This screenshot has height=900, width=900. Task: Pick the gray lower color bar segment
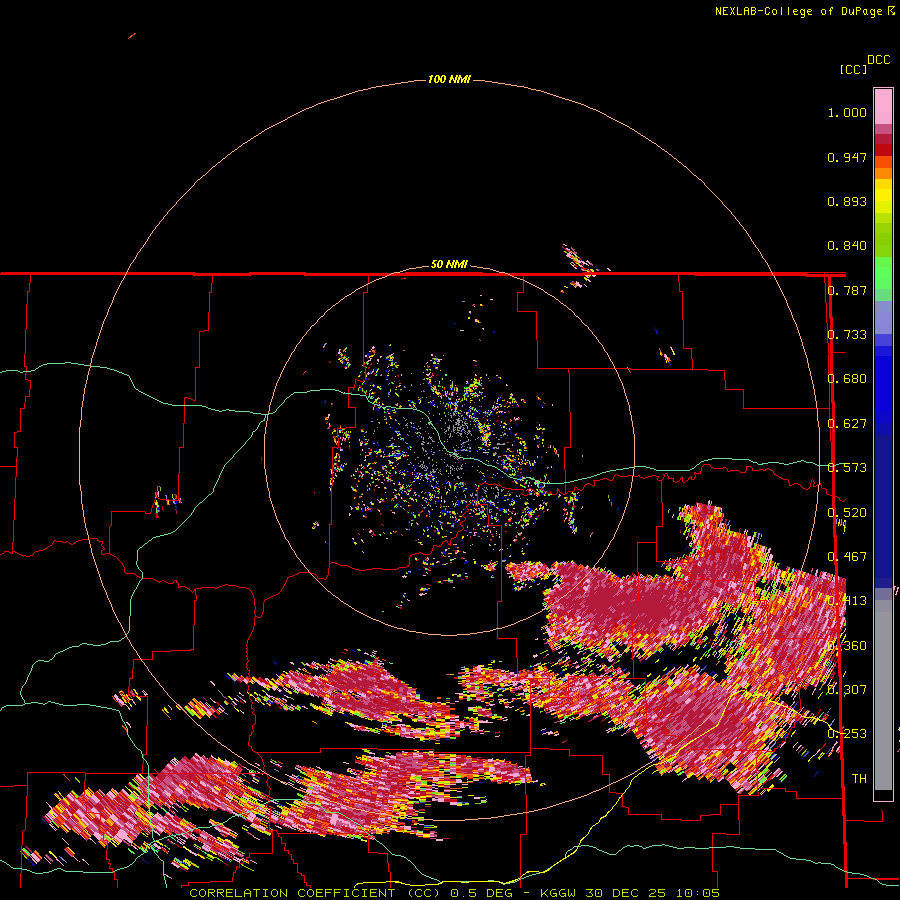coord(883,695)
